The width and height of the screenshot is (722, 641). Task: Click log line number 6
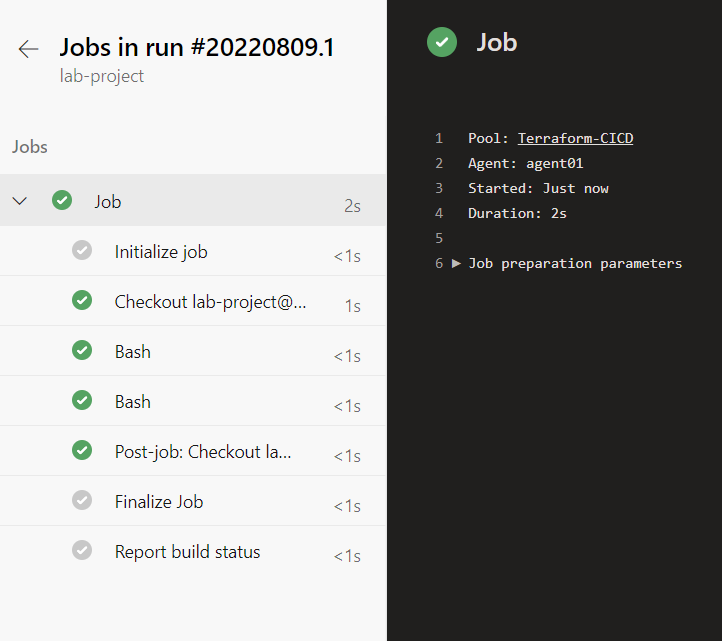438,263
